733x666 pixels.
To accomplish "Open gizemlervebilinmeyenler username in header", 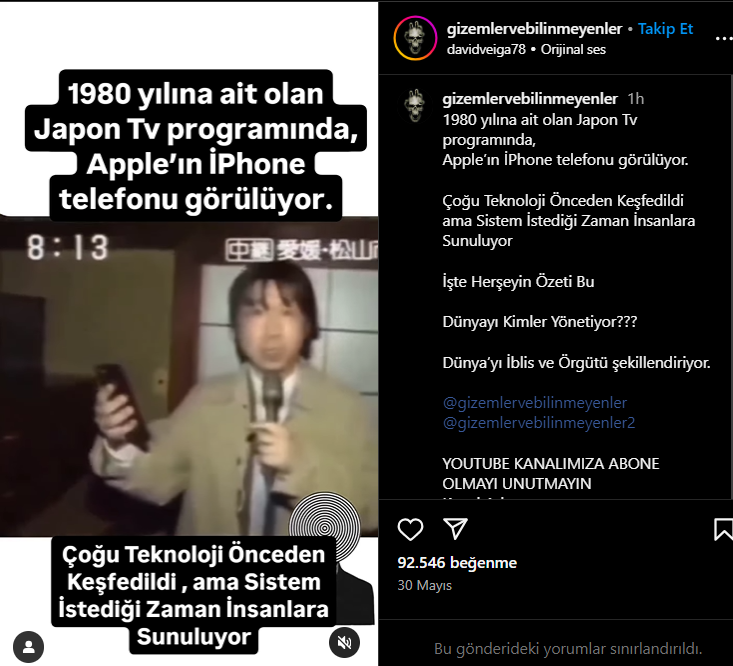I will tap(534, 29).
